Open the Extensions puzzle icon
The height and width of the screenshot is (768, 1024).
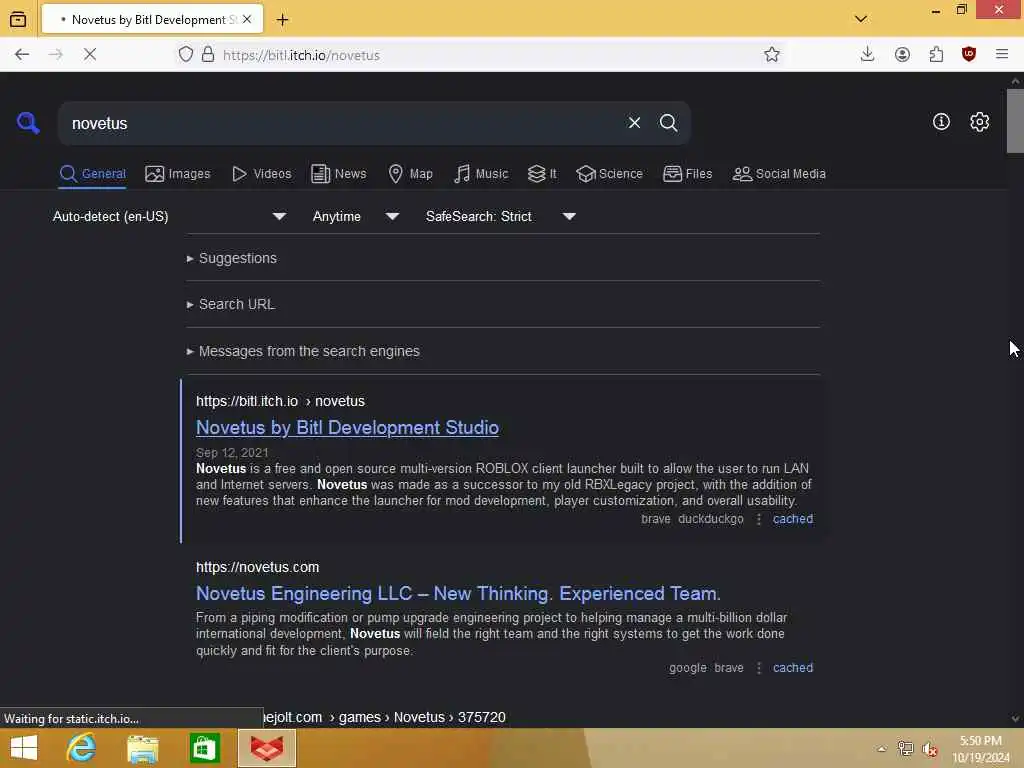pos(936,55)
